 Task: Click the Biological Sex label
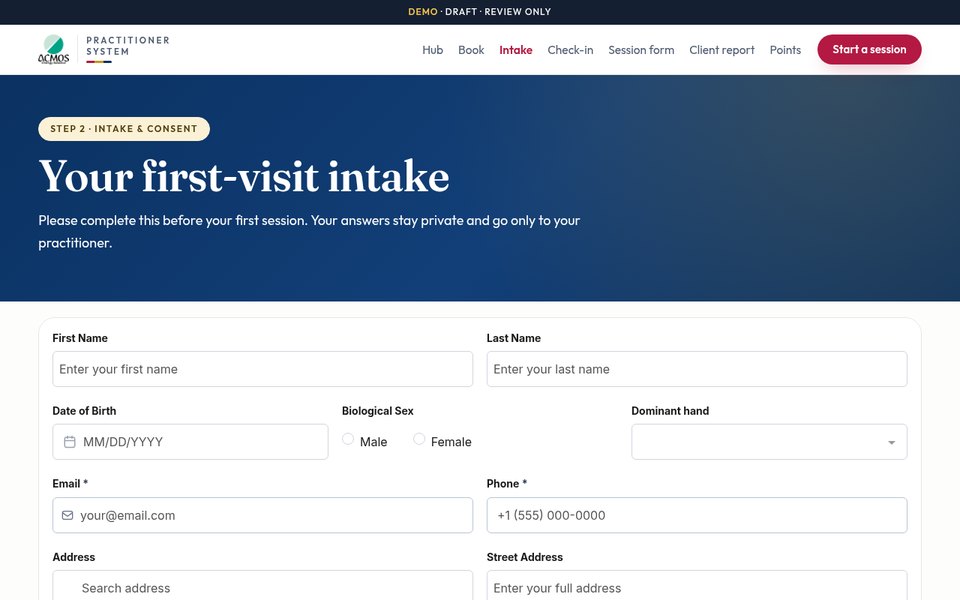(x=377, y=411)
